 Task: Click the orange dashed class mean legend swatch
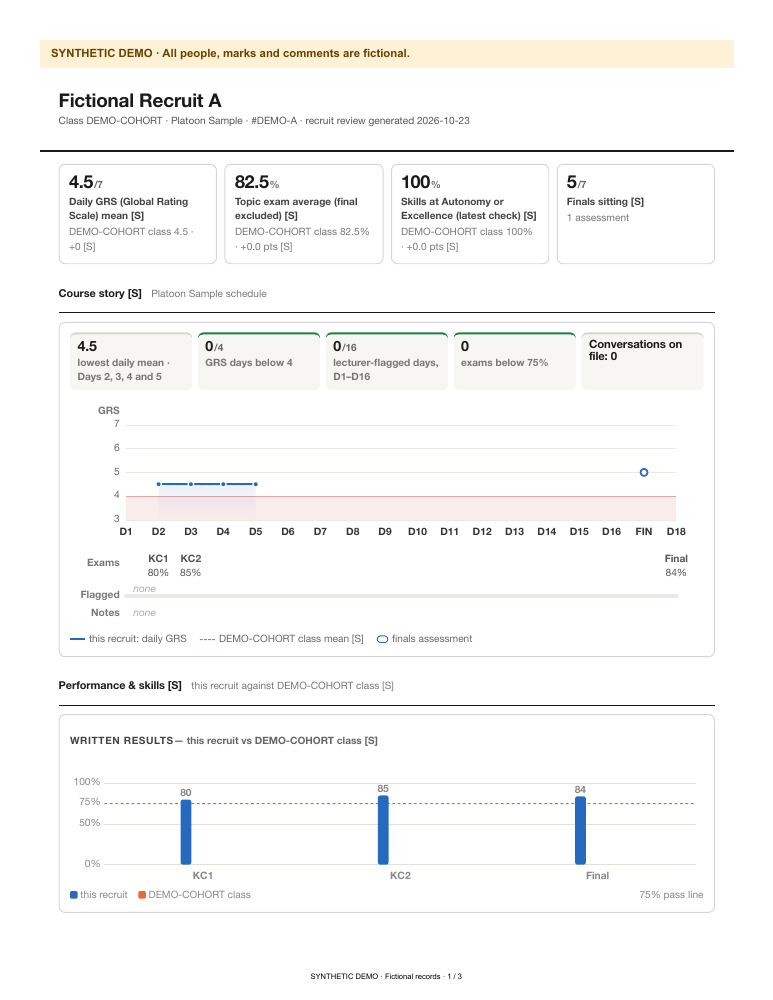point(207,639)
